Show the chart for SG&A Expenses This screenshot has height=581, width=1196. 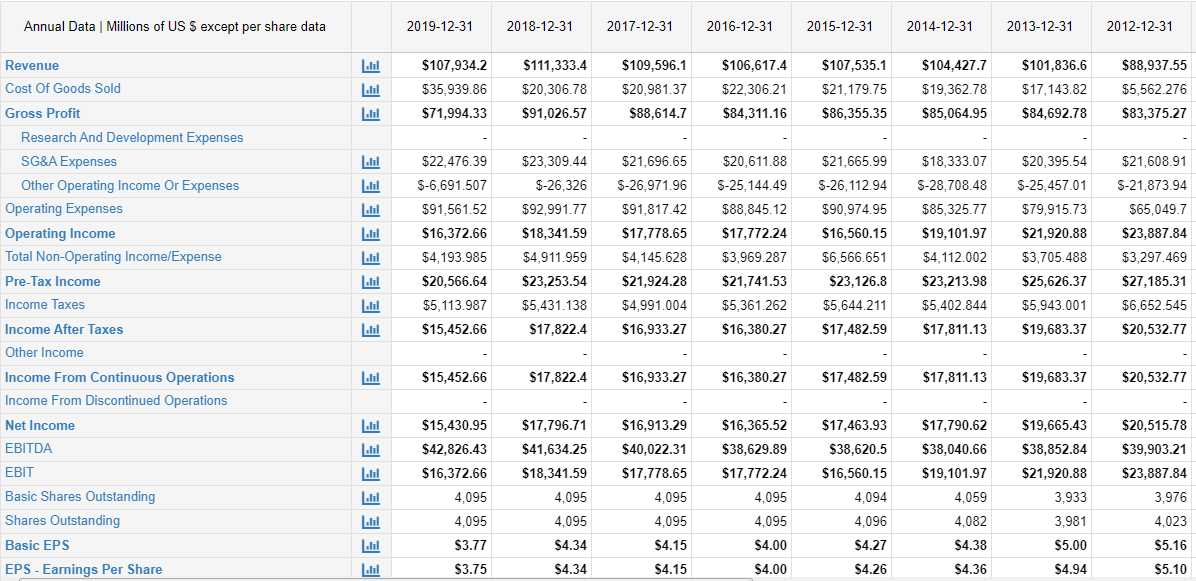coord(370,161)
